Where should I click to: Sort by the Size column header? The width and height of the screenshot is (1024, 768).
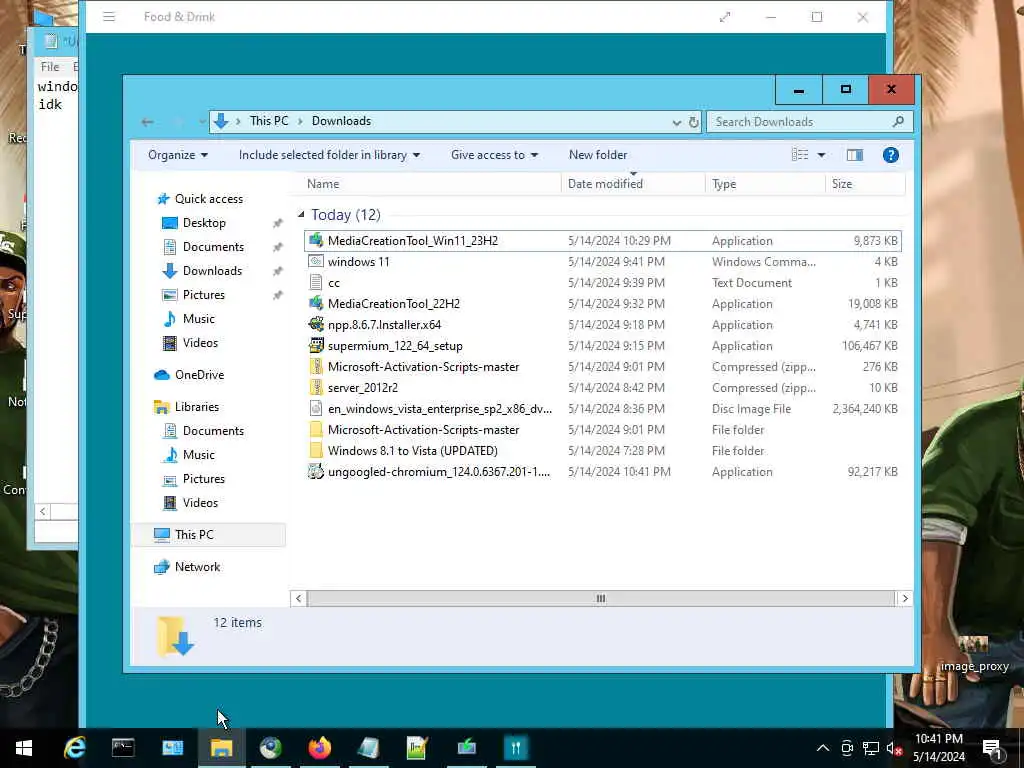(865, 184)
